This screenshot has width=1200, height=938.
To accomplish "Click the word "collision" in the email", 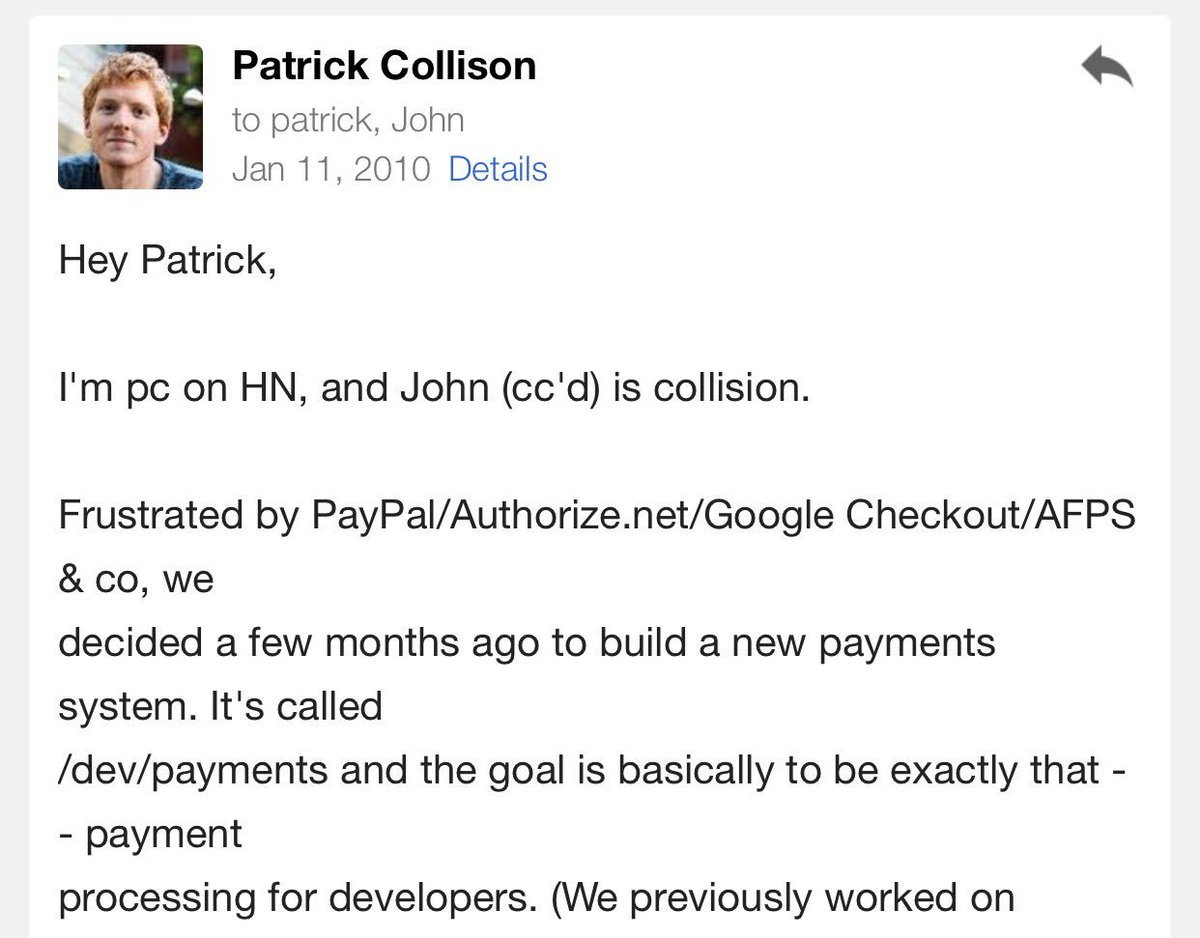I will point(729,387).
